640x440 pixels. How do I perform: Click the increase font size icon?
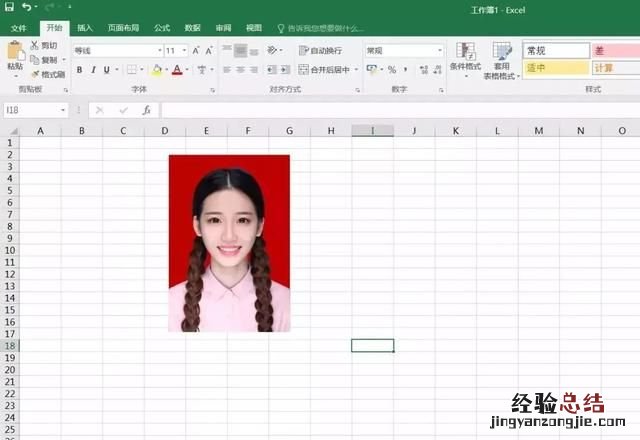coord(197,50)
